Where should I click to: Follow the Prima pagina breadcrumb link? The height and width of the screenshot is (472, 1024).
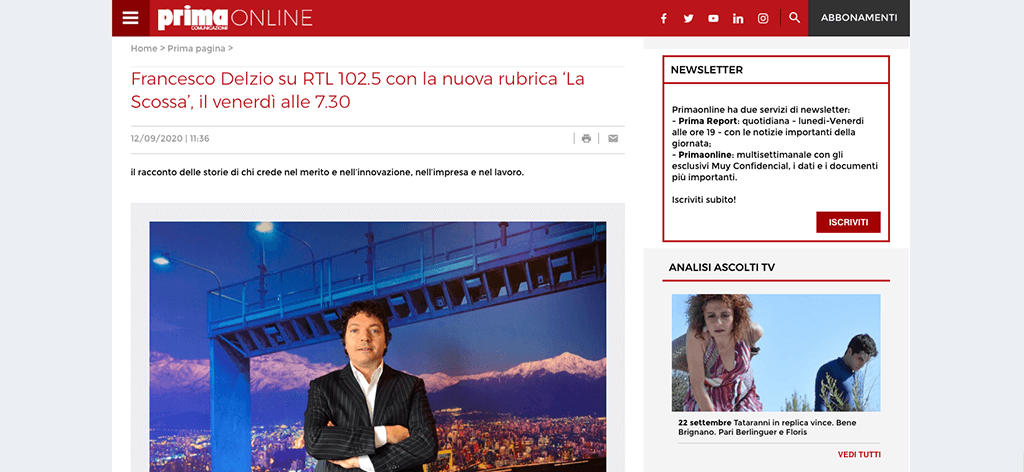pos(197,48)
